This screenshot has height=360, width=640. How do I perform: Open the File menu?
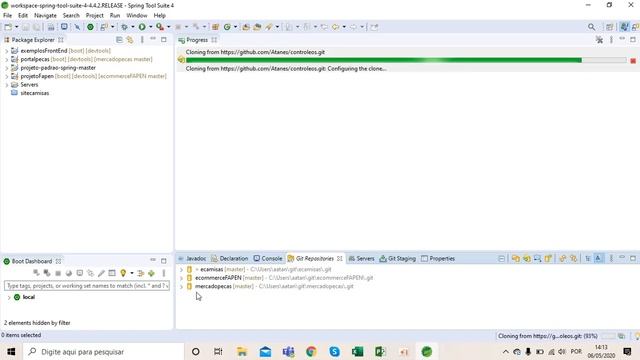coord(7,16)
